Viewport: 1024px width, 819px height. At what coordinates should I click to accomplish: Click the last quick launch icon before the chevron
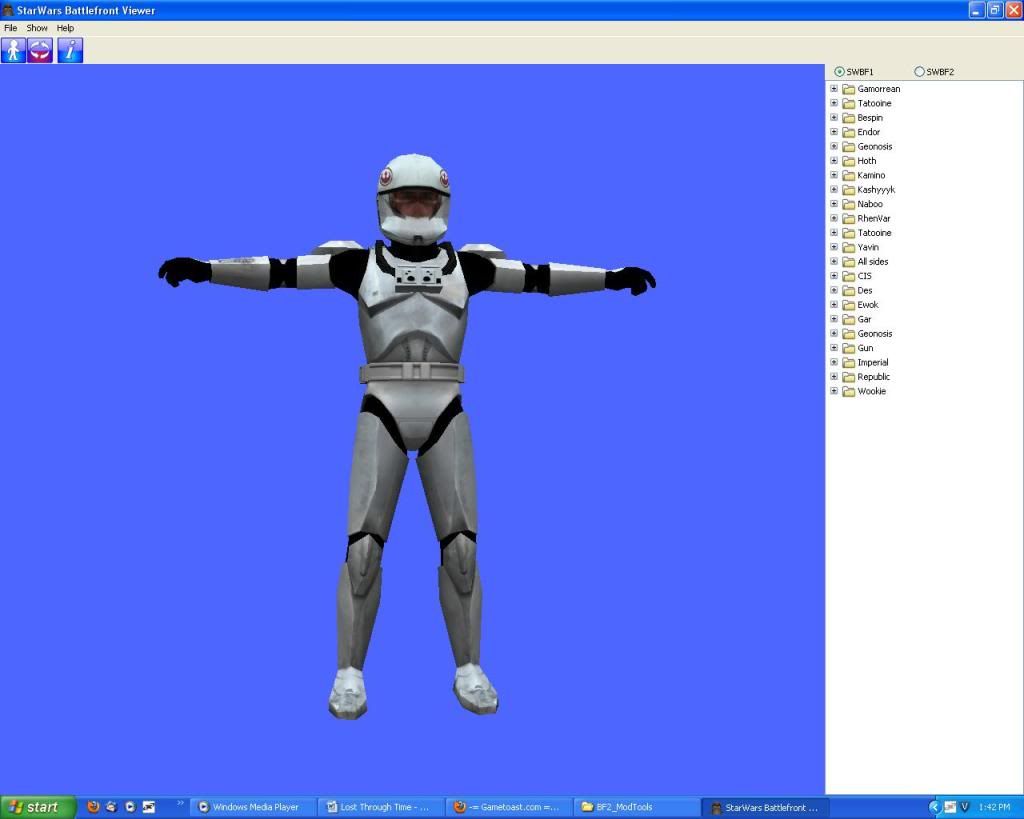[149, 807]
